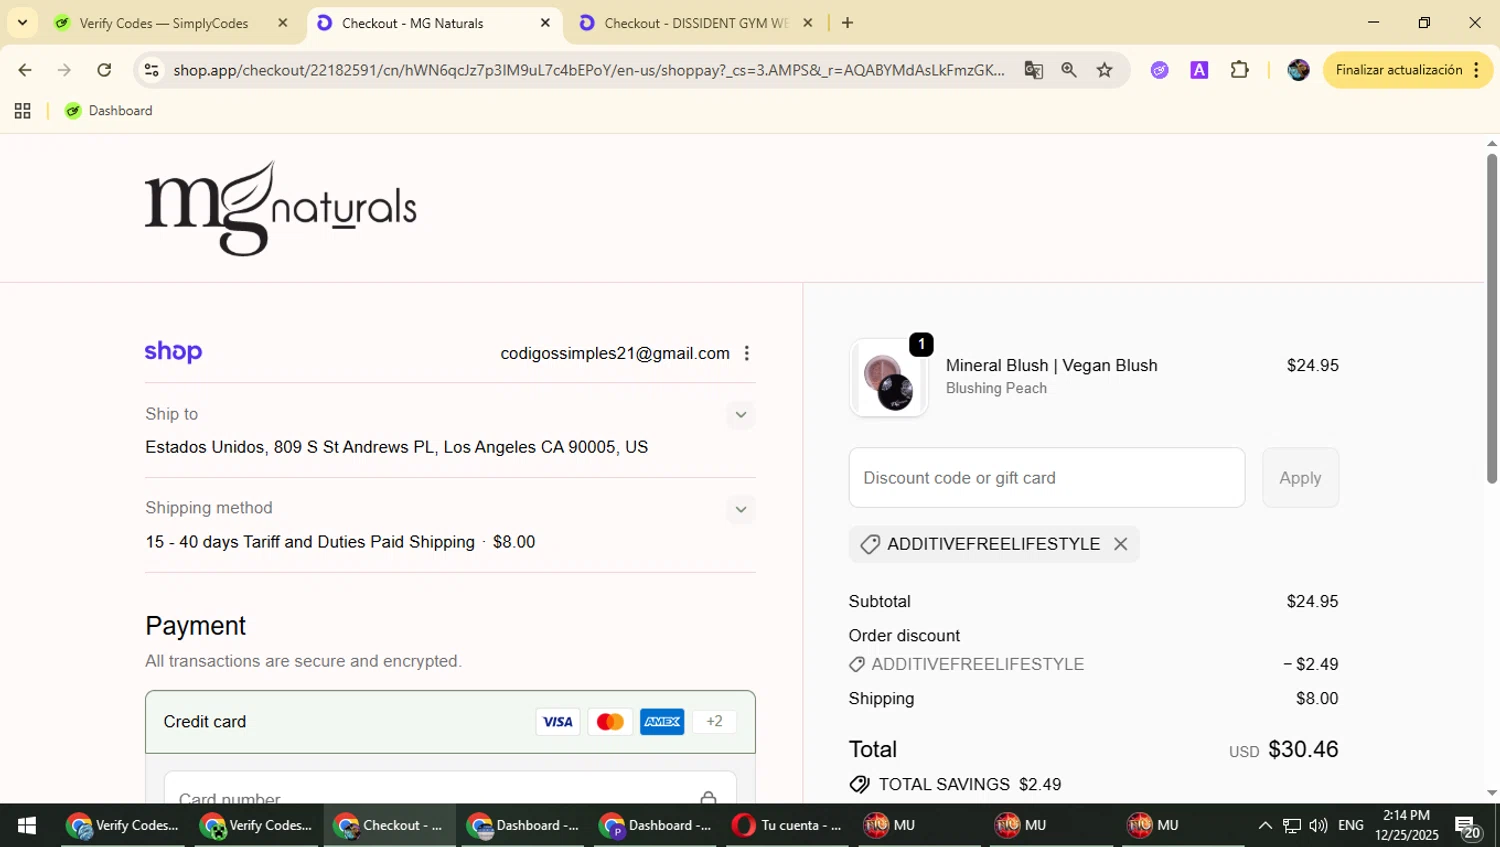The width and height of the screenshot is (1500, 847).
Task: Open Checkout Chrome window in taskbar
Action: tap(390, 826)
